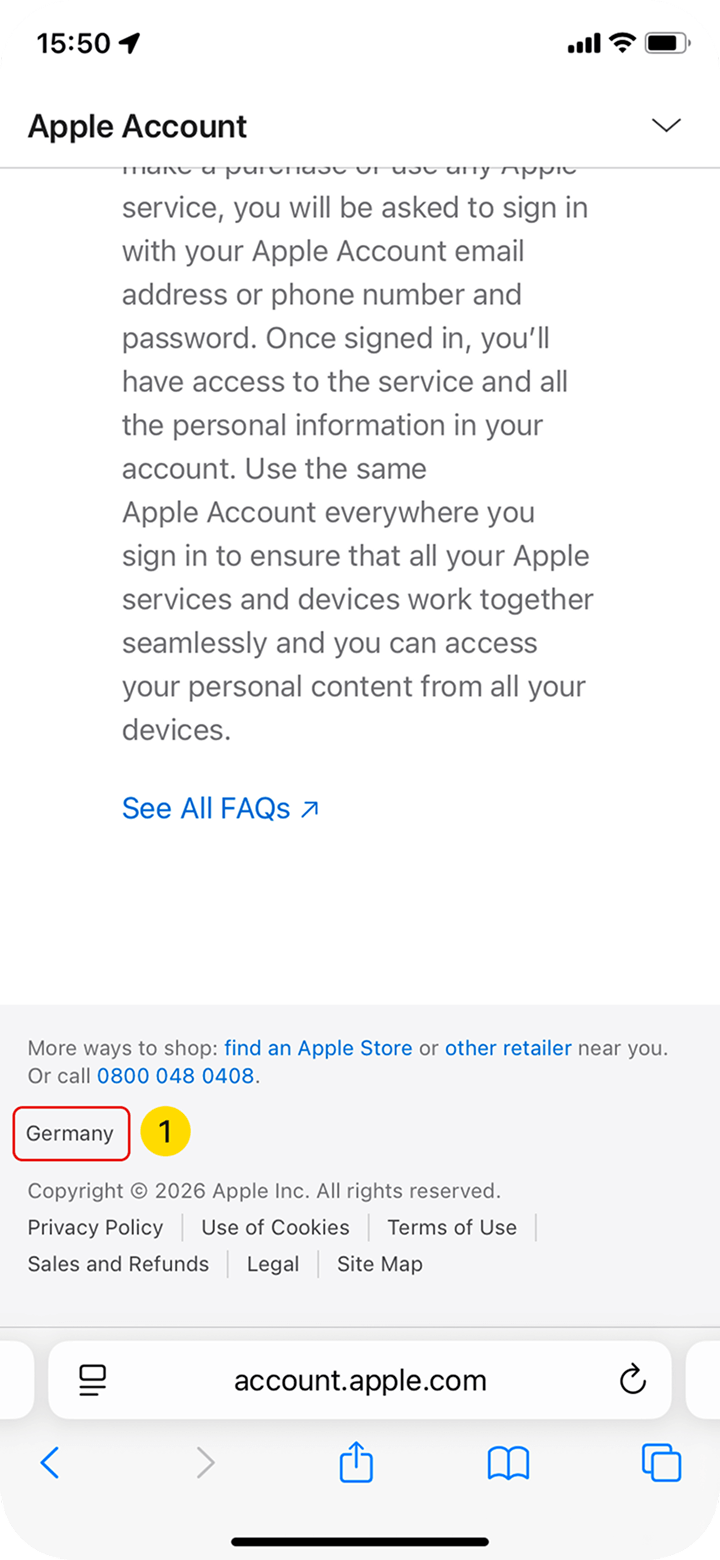Open the Terms of Use link
Image resolution: width=720 pixels, height=1560 pixels.
coord(452,1227)
